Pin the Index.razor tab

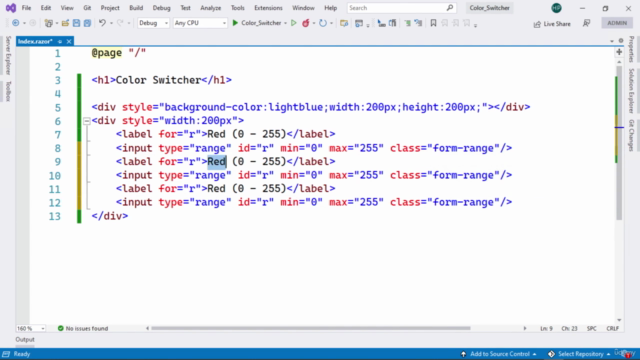pyautogui.click(x=60, y=41)
